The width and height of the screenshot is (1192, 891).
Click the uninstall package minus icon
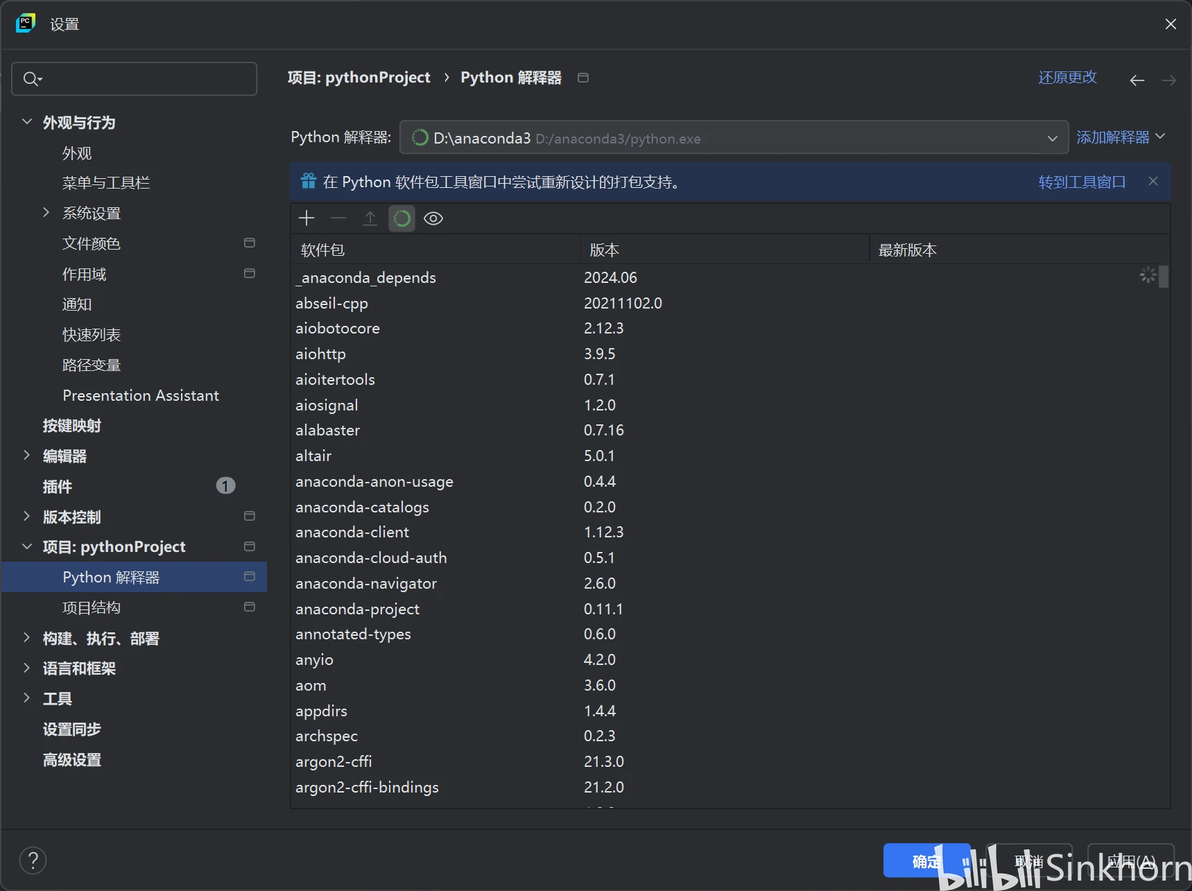pyautogui.click(x=338, y=219)
